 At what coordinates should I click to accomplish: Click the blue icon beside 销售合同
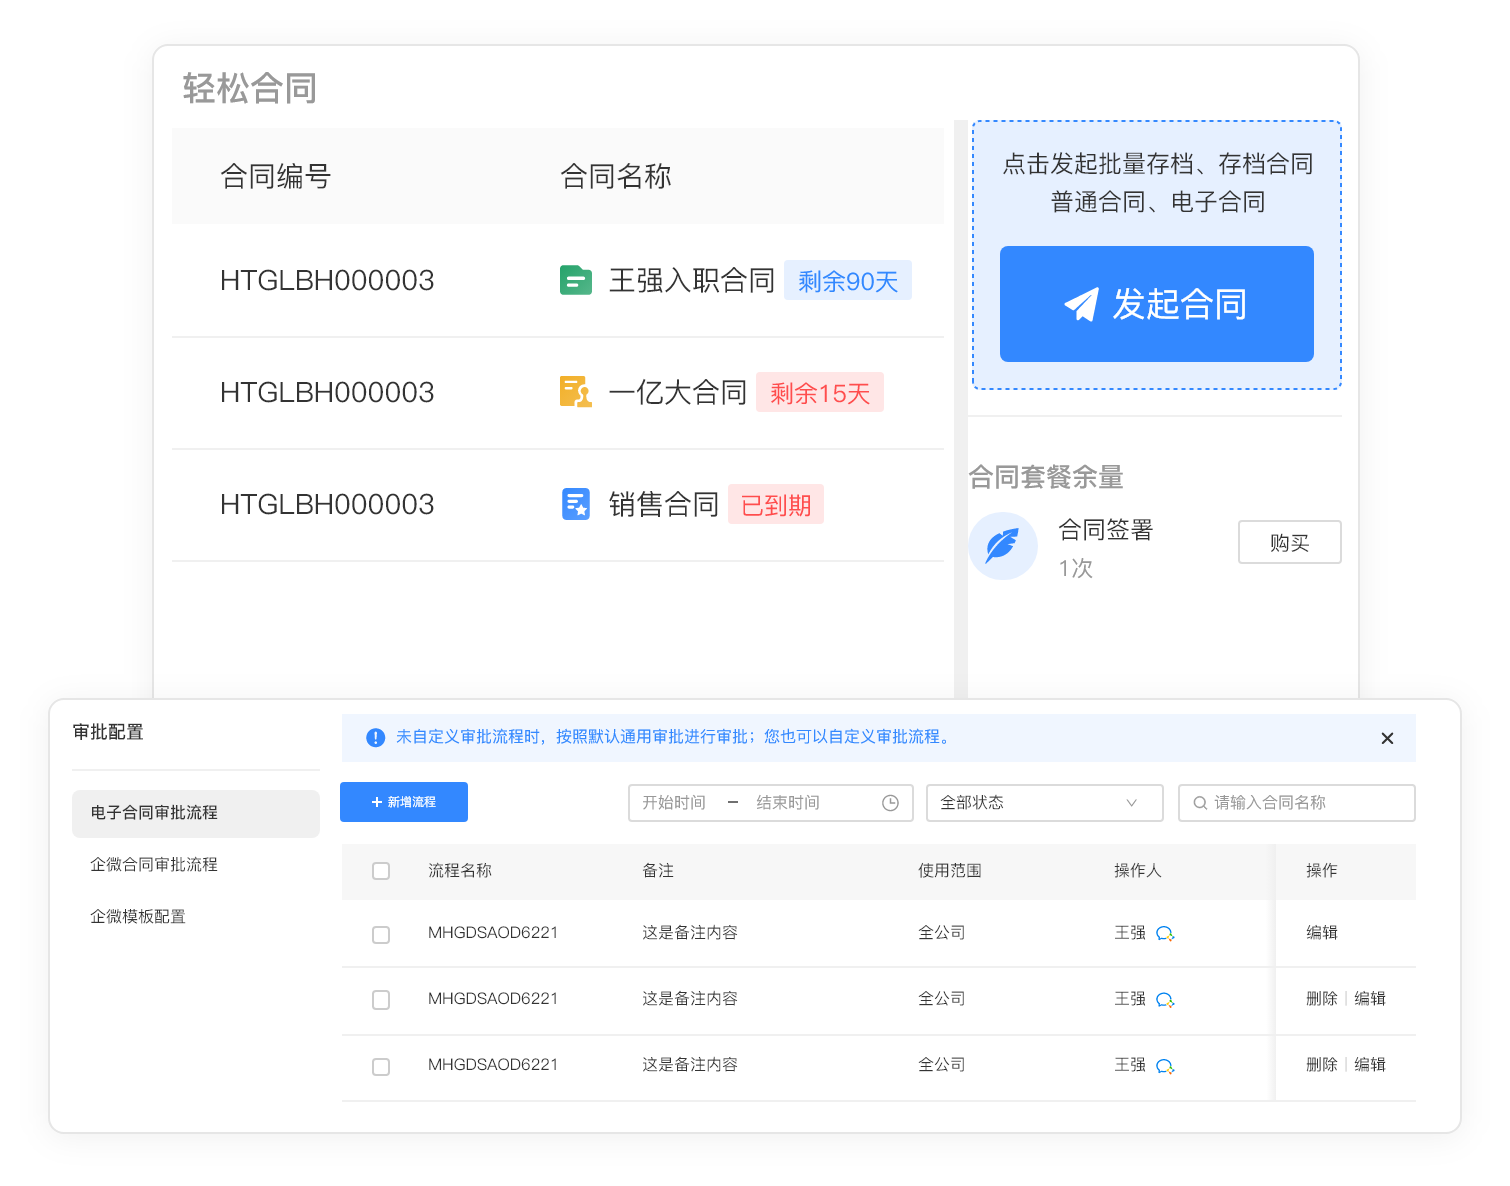575,504
